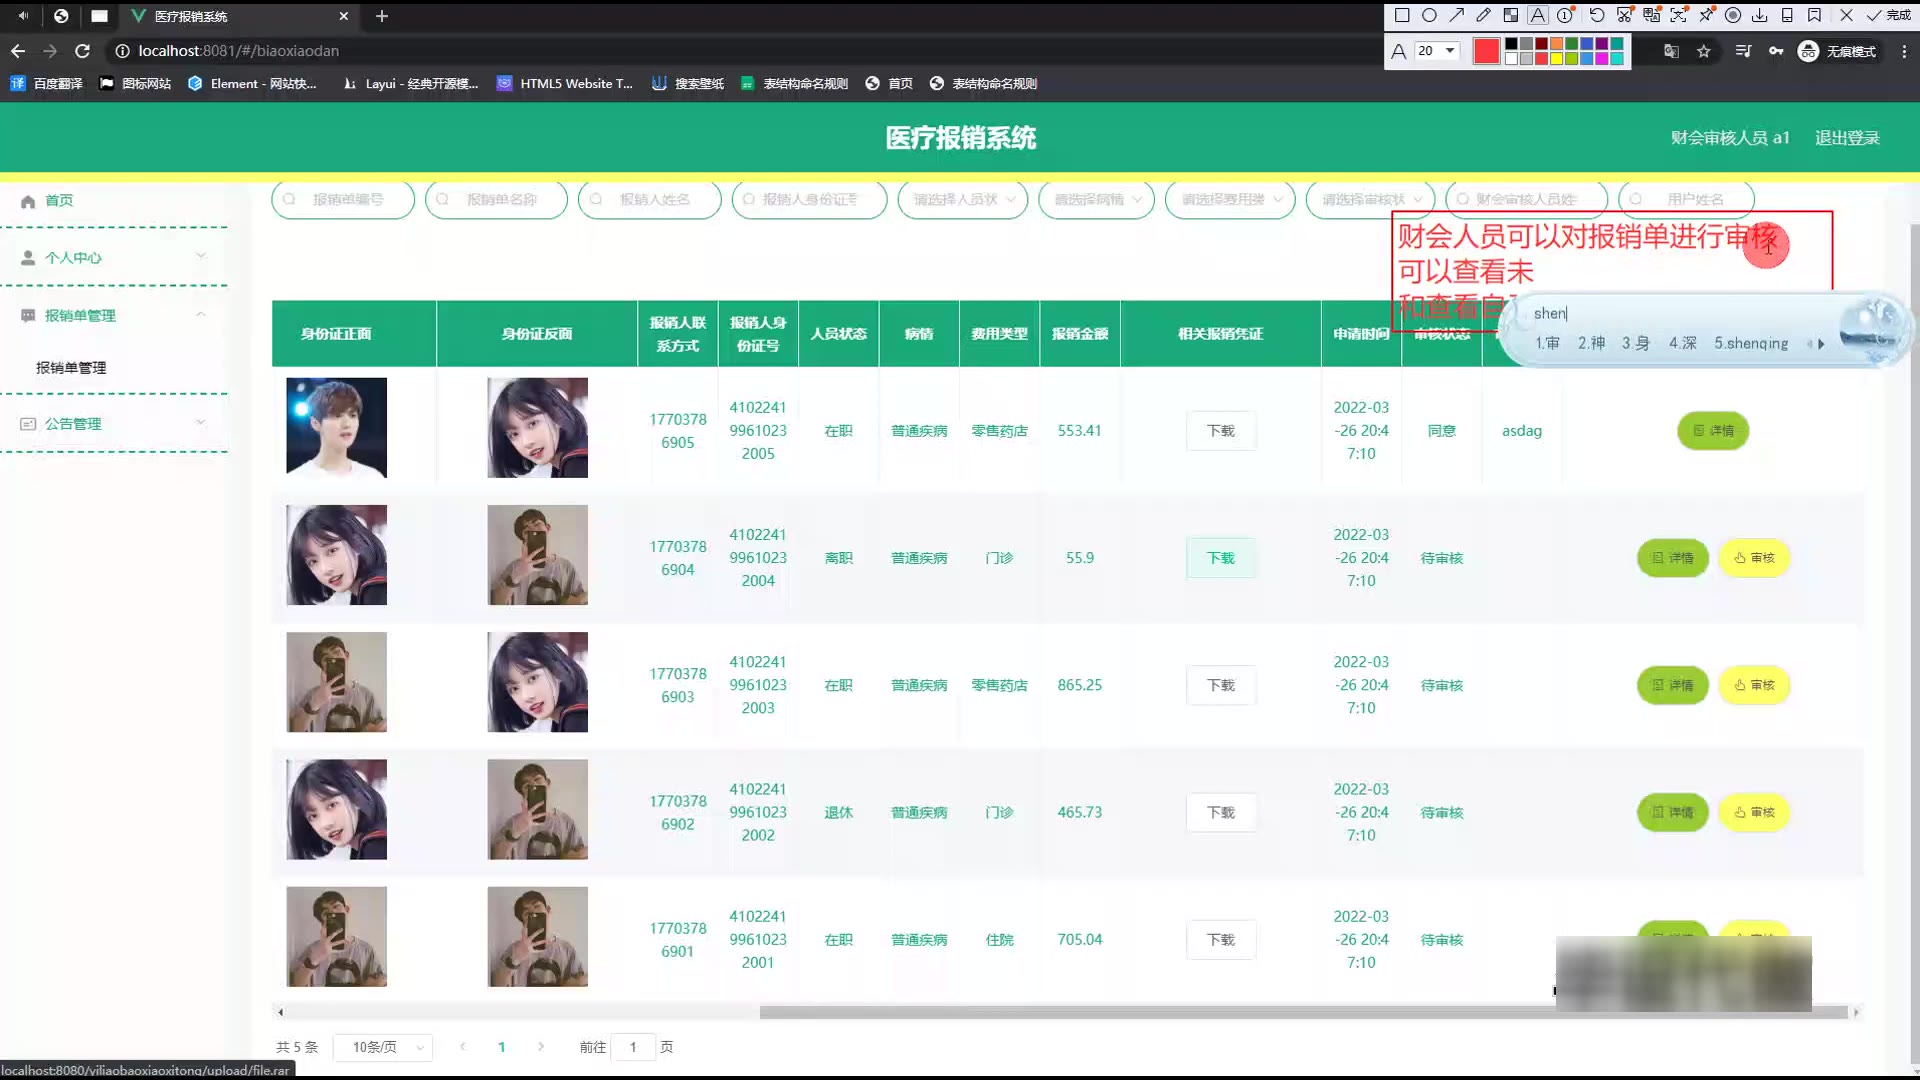Choose the yellow color swatch
1920x1080 pixels.
pyautogui.click(x=1556, y=59)
